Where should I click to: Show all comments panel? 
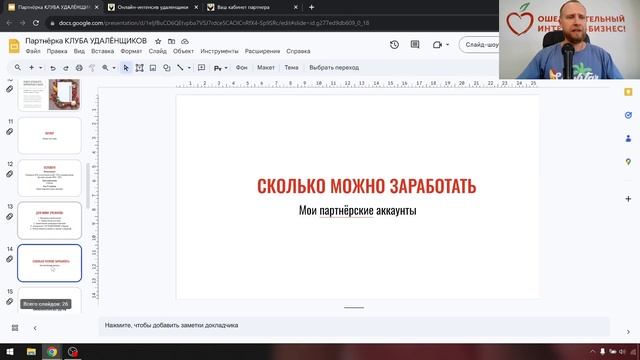415,44
